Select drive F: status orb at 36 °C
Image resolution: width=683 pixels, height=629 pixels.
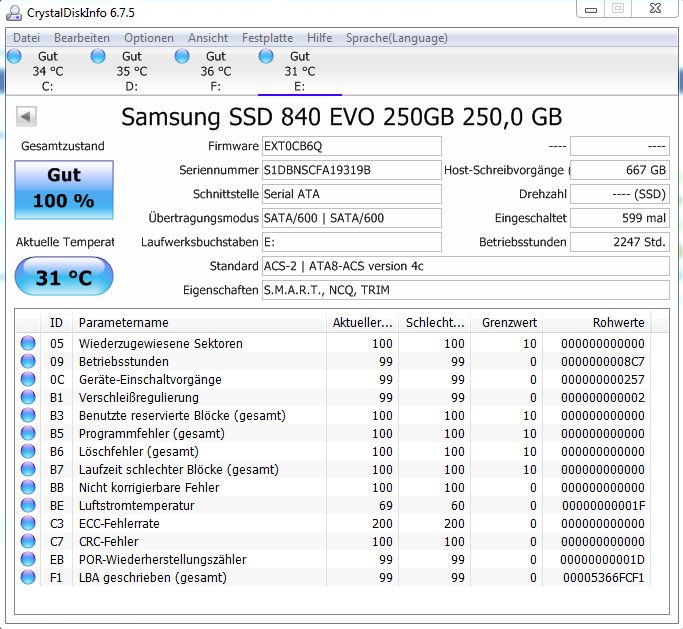pyautogui.click(x=182, y=56)
